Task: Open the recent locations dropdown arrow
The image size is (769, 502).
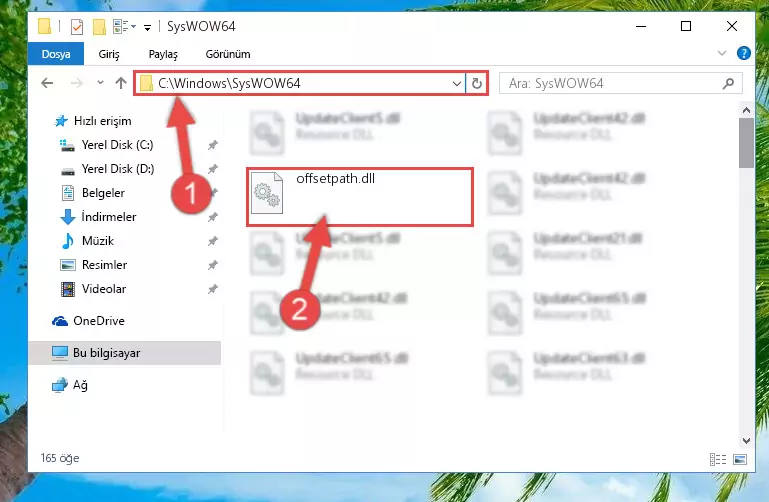Action: pyautogui.click(x=100, y=83)
